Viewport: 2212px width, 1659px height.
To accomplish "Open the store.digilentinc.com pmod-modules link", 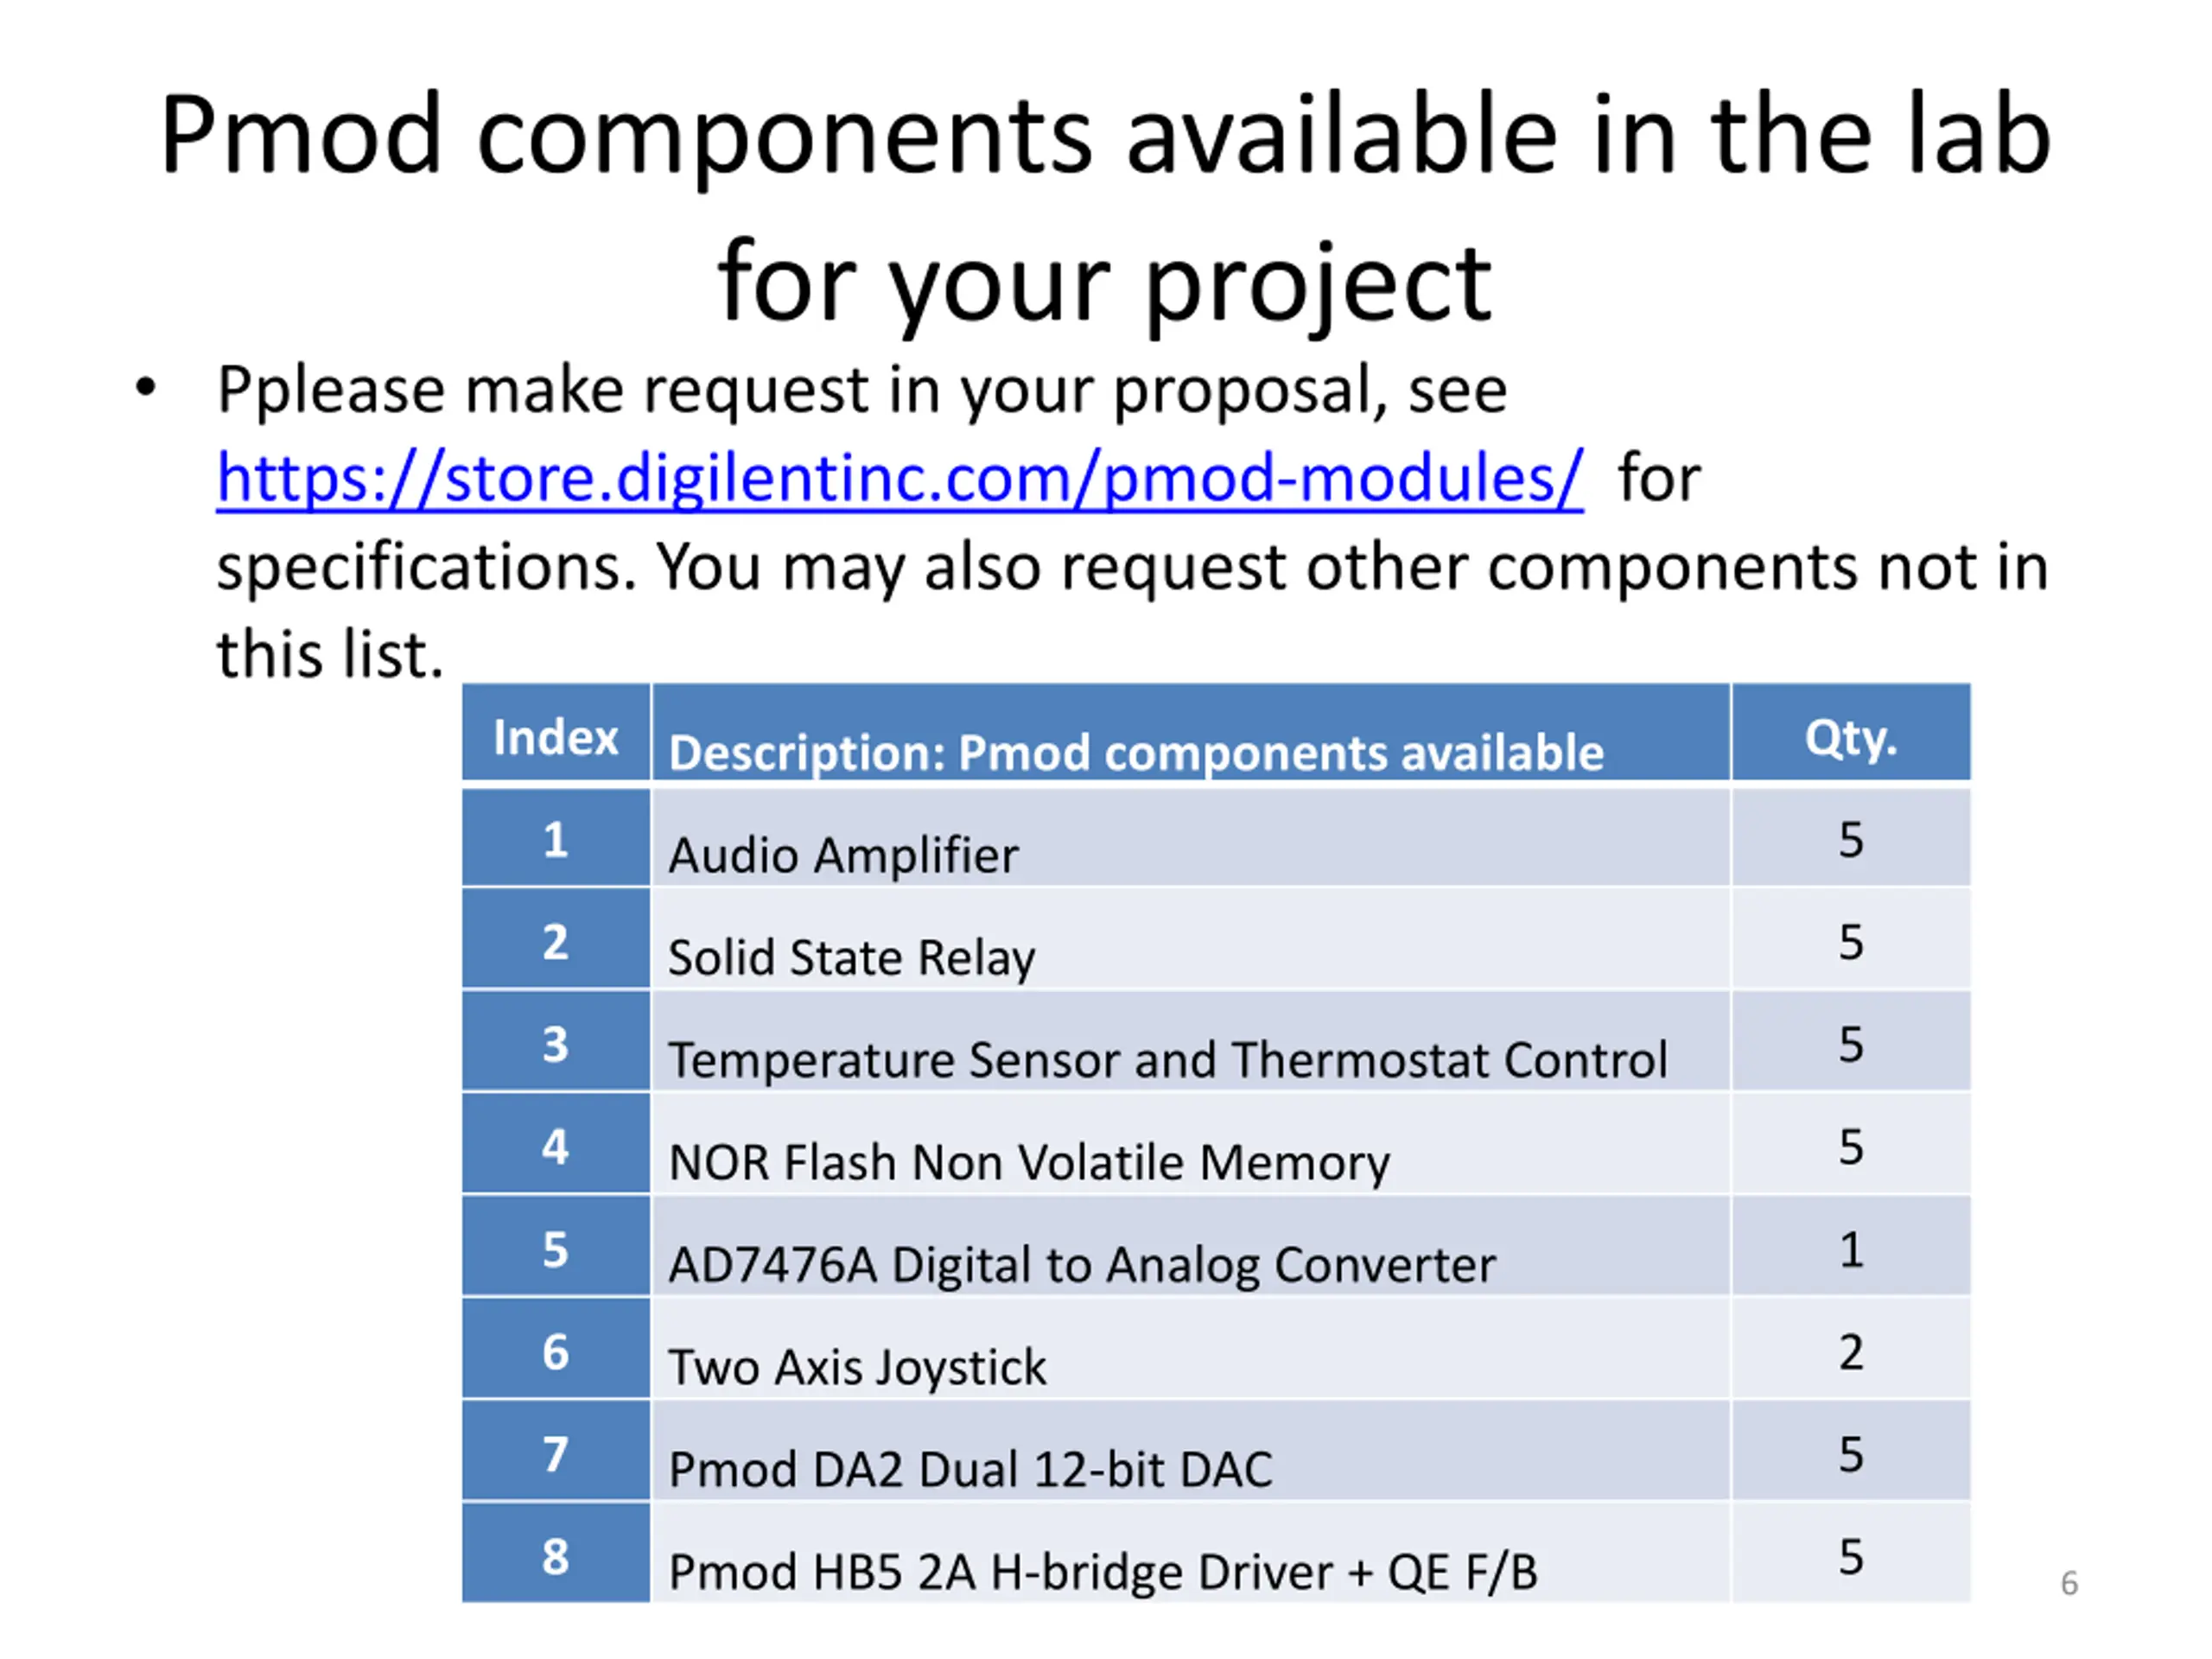I will [899, 478].
